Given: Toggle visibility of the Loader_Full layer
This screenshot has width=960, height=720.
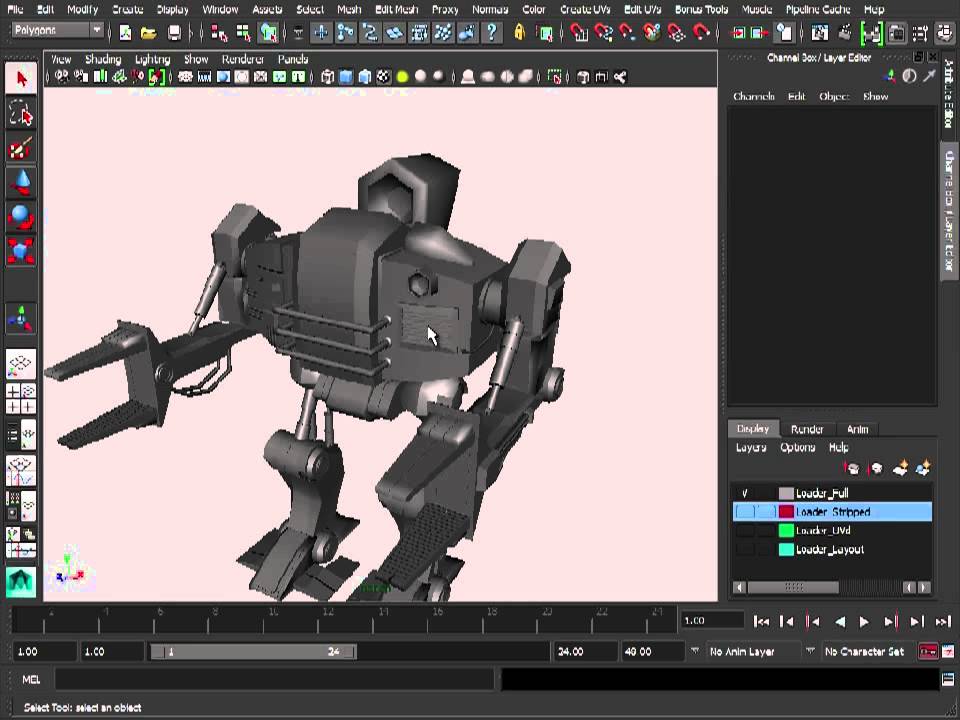Looking at the screenshot, I should tap(745, 493).
